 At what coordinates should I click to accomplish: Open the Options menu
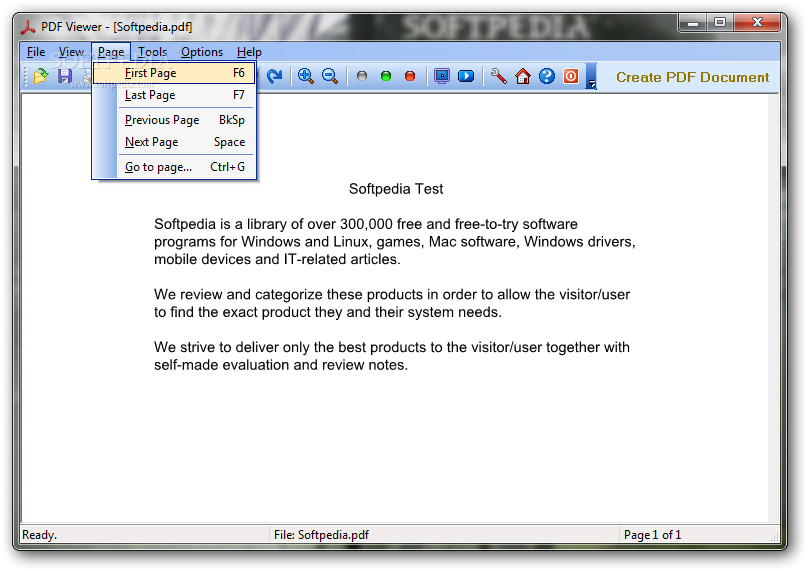[201, 52]
